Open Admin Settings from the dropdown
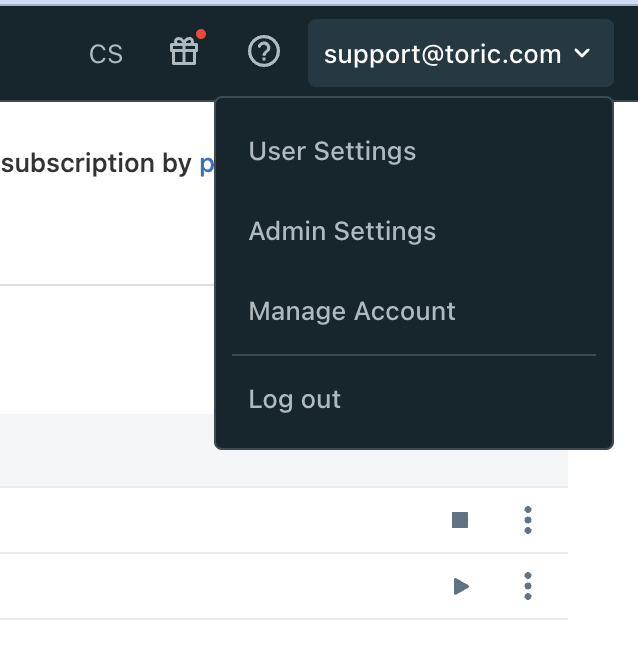 point(342,231)
